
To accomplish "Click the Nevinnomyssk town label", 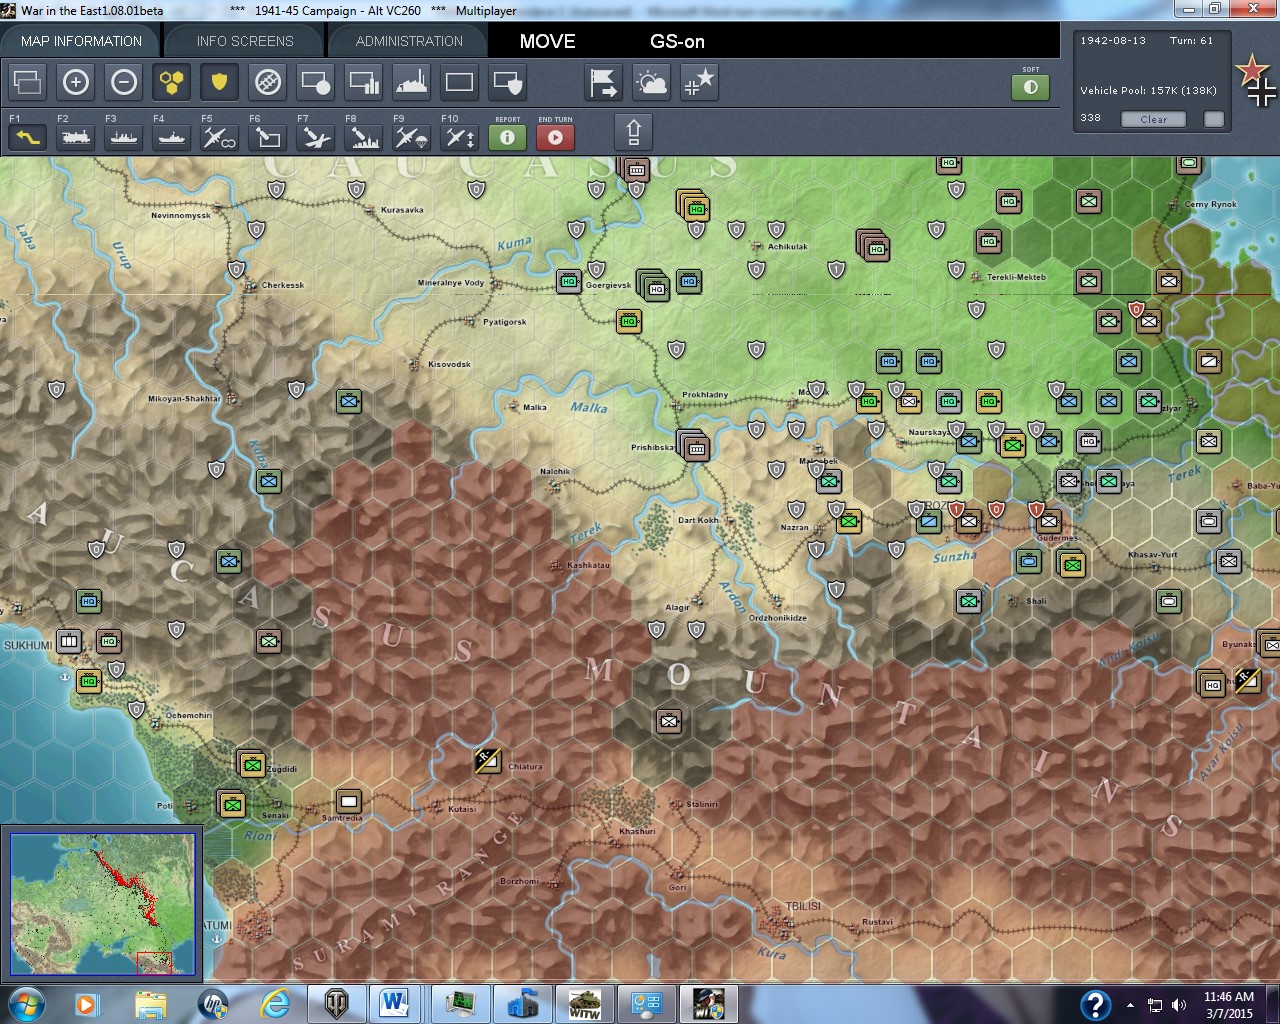I will coord(181,215).
